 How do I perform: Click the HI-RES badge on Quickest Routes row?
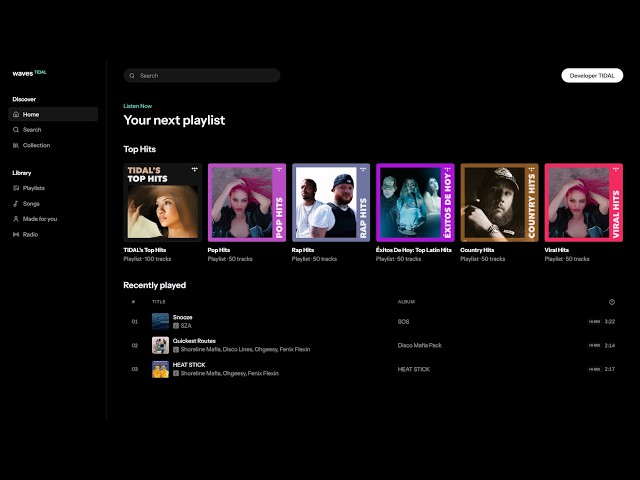point(594,345)
